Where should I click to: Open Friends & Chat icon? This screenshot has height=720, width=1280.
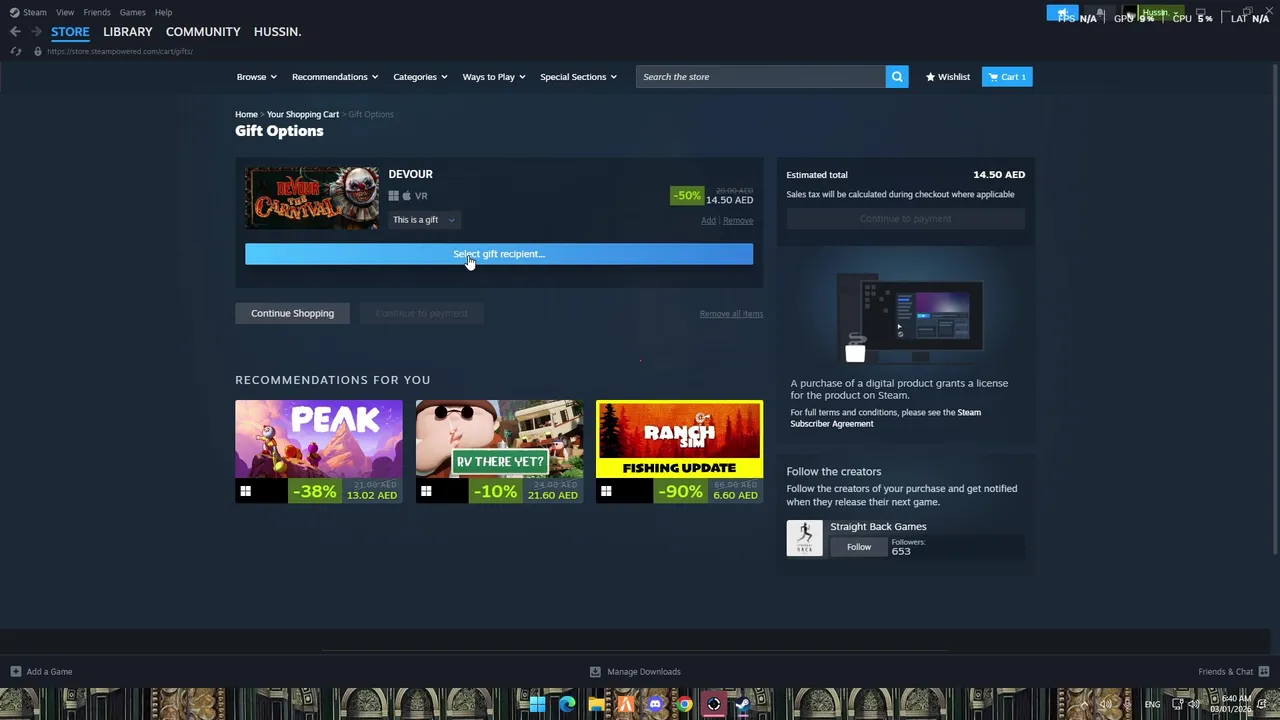pyautogui.click(x=1263, y=672)
